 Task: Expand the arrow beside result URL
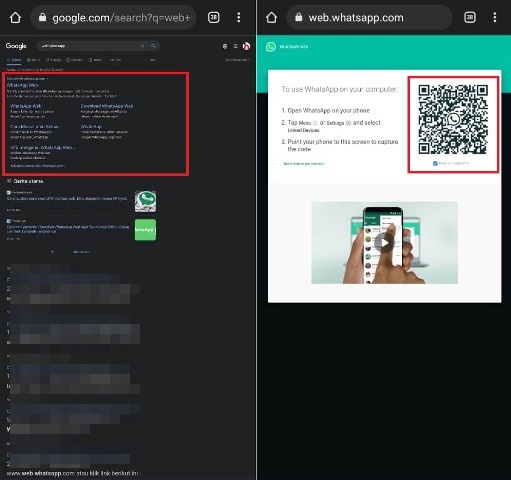tap(48, 79)
